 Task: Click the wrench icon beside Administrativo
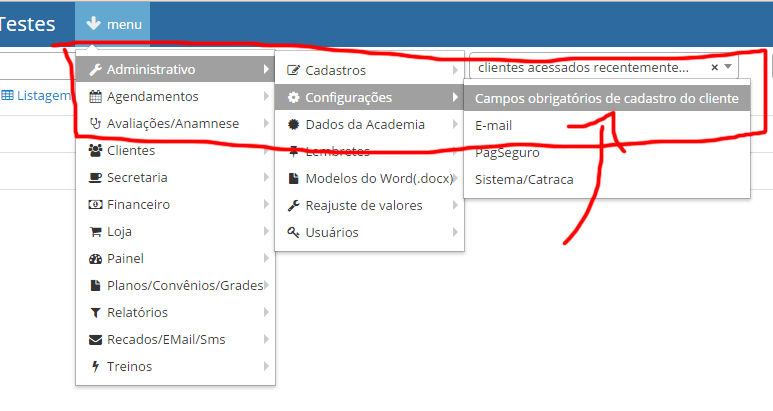[96, 70]
